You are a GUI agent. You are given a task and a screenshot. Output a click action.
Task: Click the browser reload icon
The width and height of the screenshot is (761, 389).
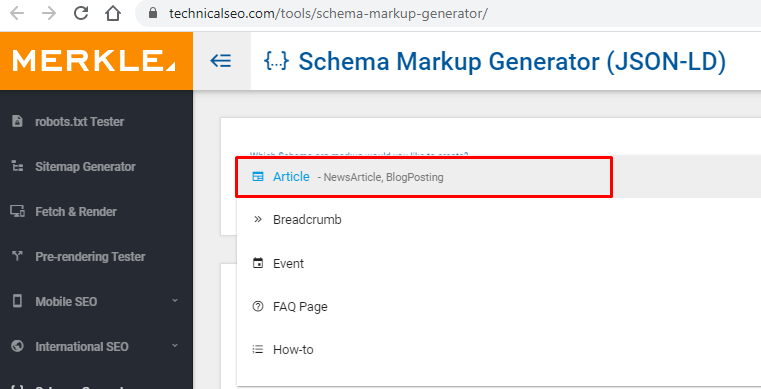pyautogui.click(x=81, y=13)
